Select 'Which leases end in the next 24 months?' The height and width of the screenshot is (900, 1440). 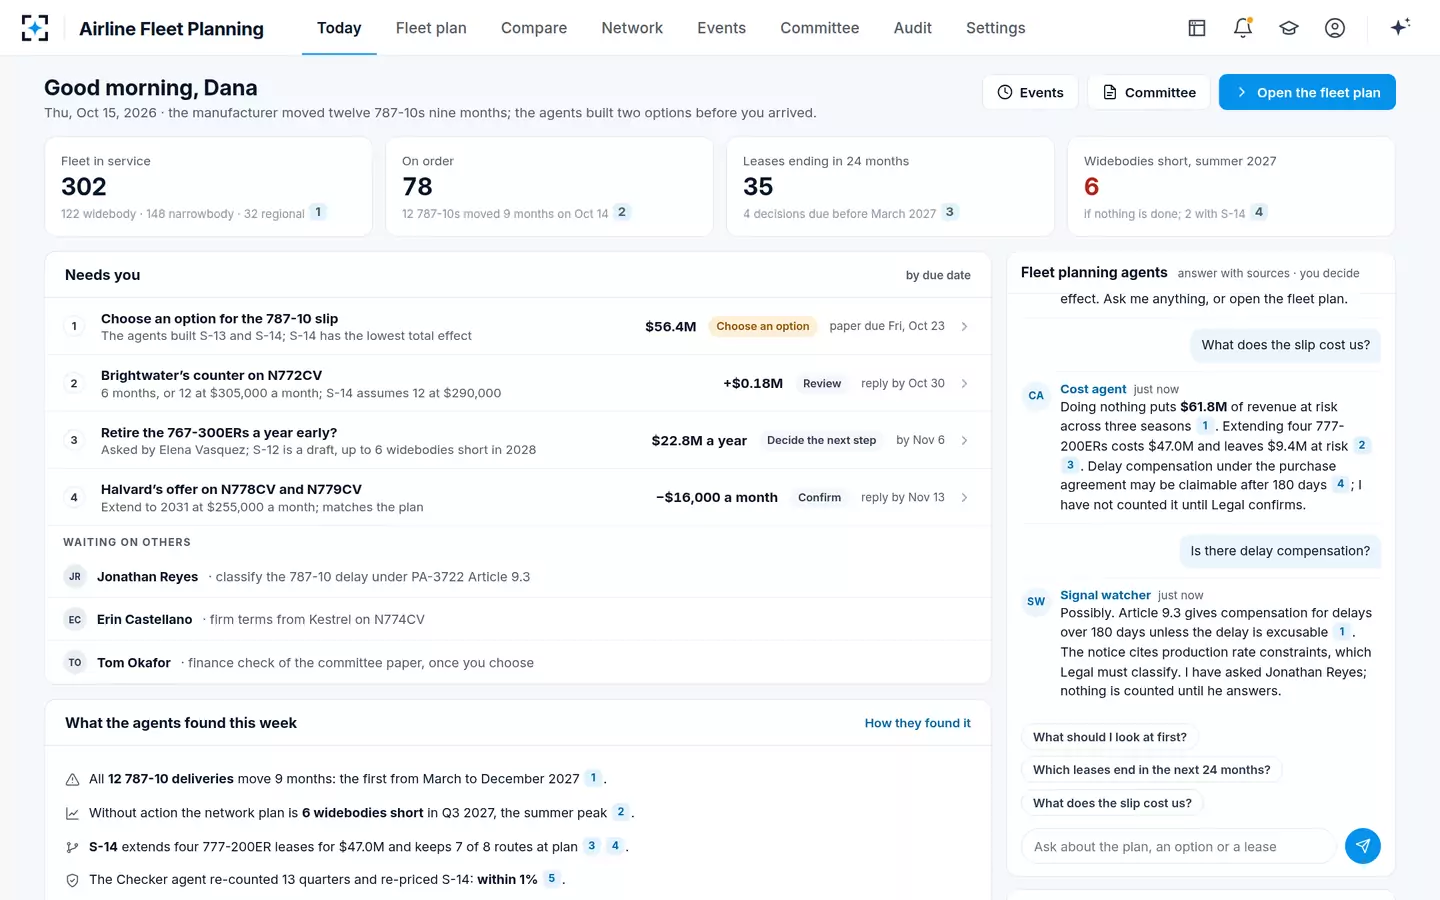point(1152,770)
